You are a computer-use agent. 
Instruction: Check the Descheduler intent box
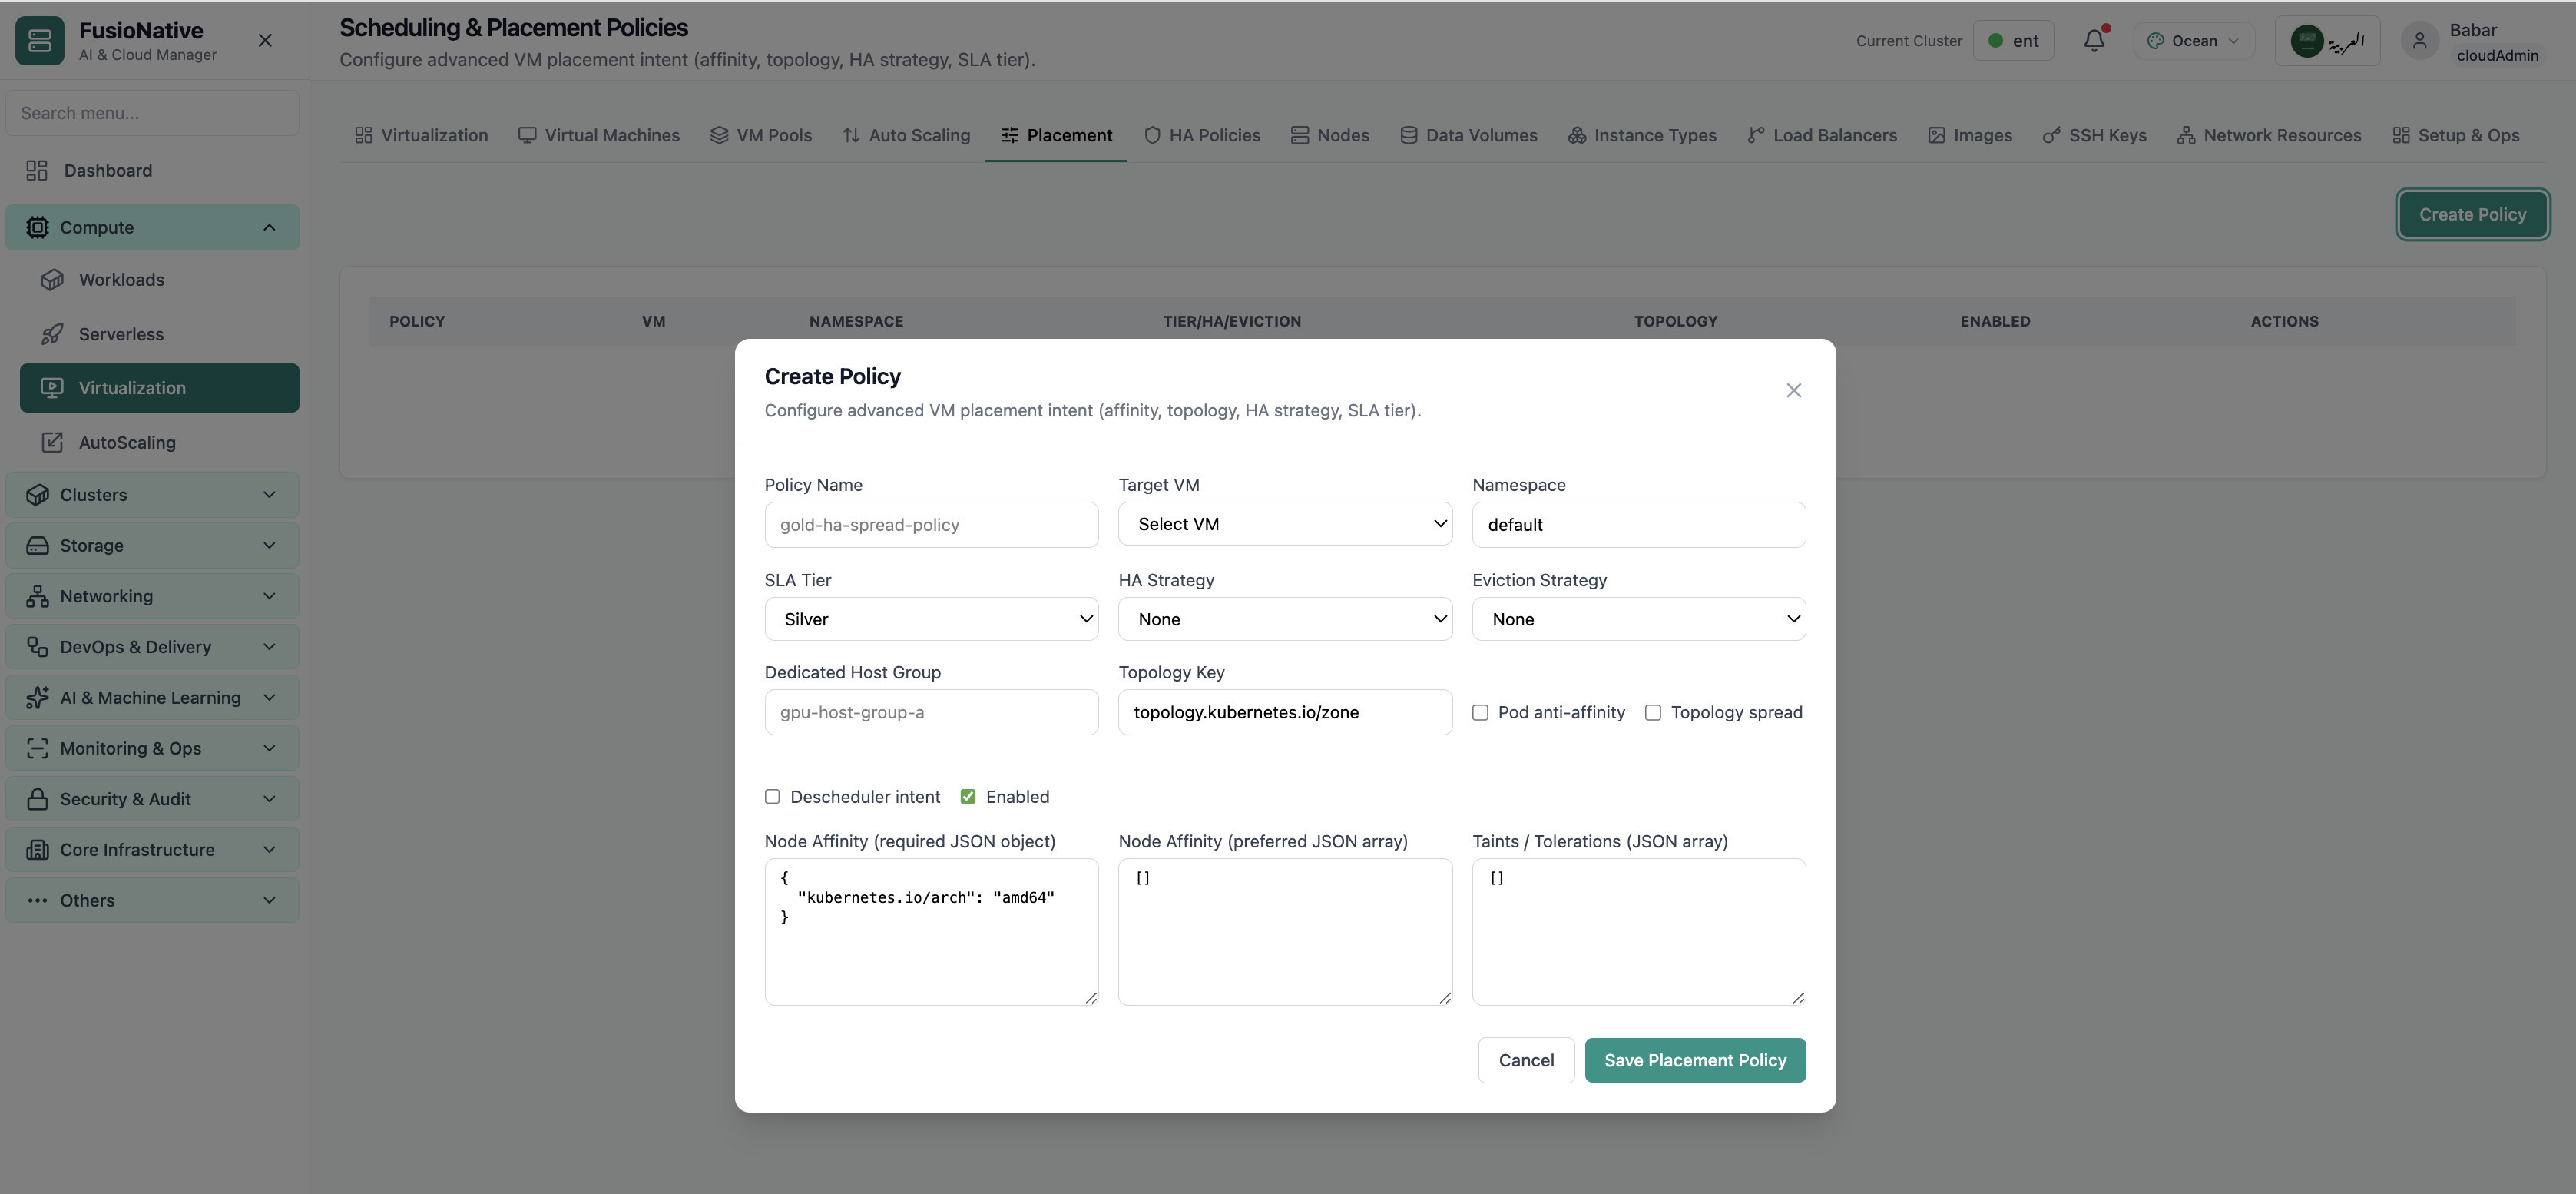pyautogui.click(x=772, y=797)
